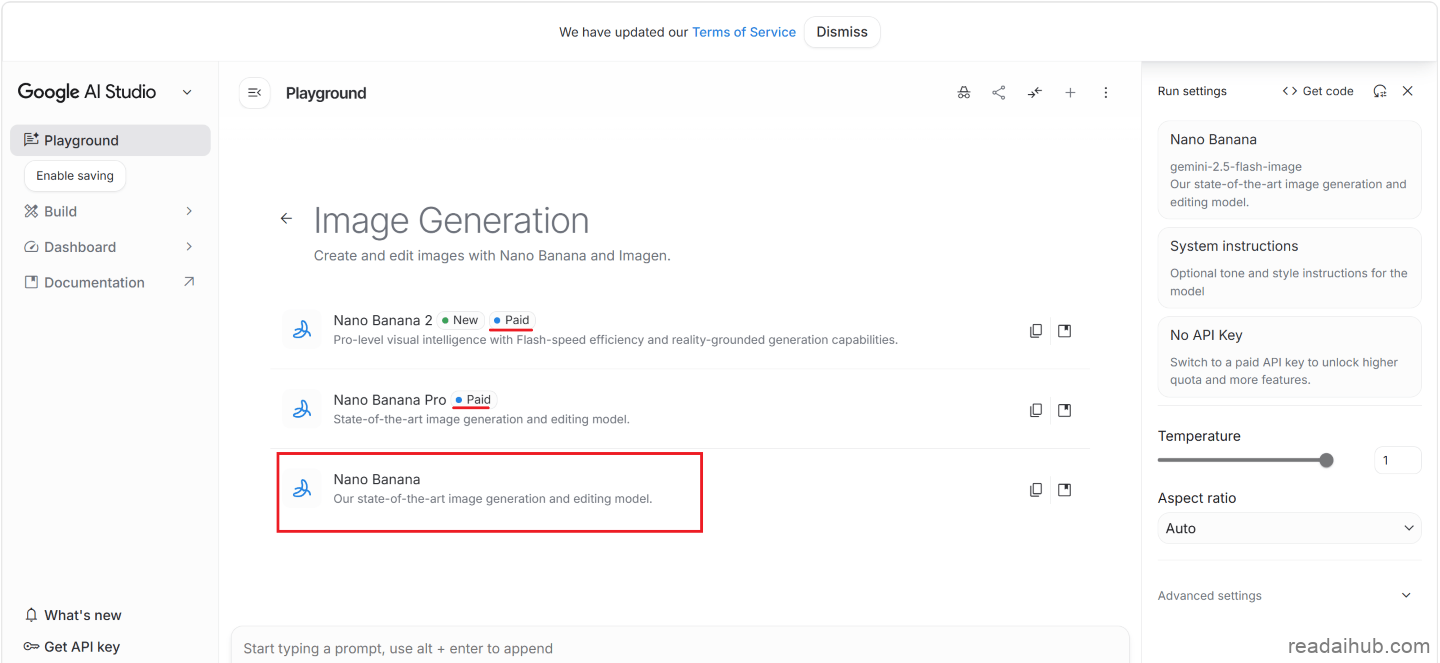Open the Nano Banana Pro documentation icon

click(x=1064, y=410)
